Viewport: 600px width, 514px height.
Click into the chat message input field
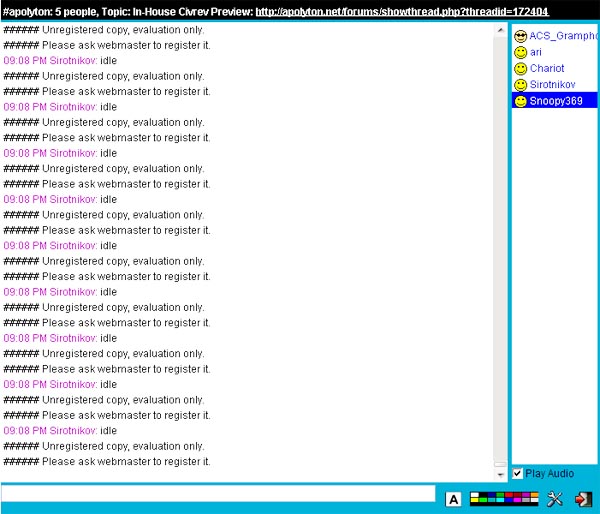[x=218, y=494]
